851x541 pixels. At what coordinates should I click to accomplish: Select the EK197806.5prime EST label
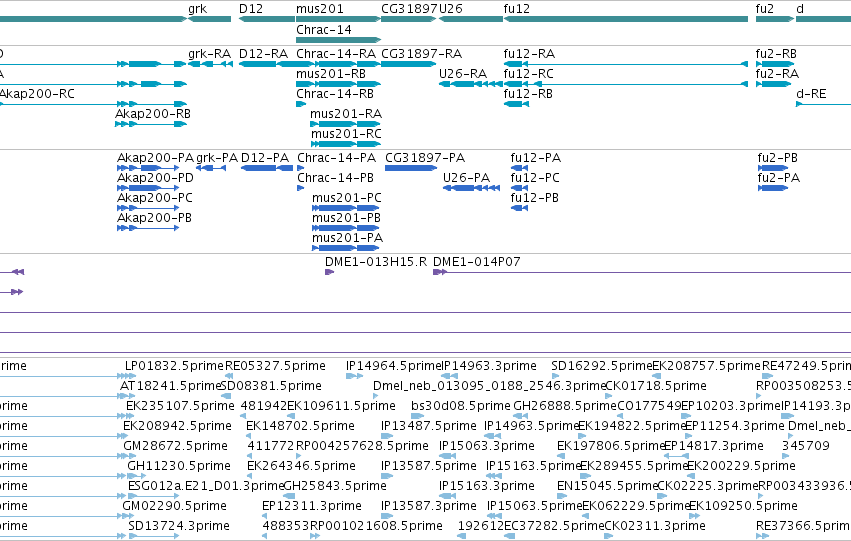coord(611,447)
